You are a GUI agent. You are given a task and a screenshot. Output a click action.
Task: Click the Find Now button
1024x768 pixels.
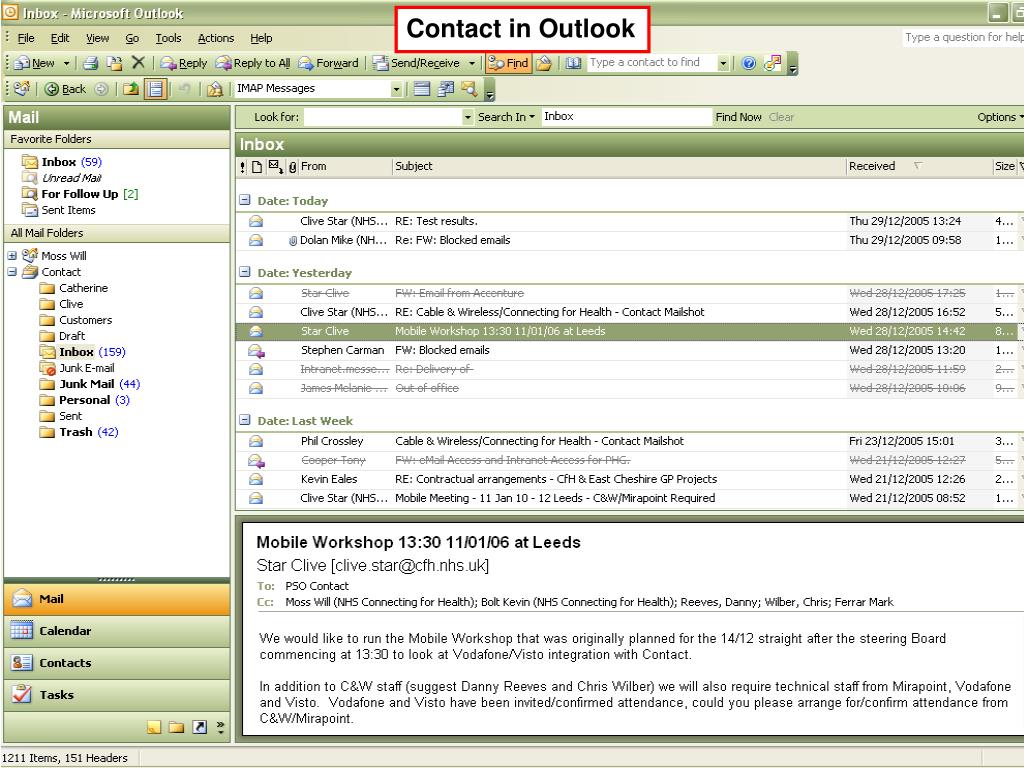click(738, 117)
